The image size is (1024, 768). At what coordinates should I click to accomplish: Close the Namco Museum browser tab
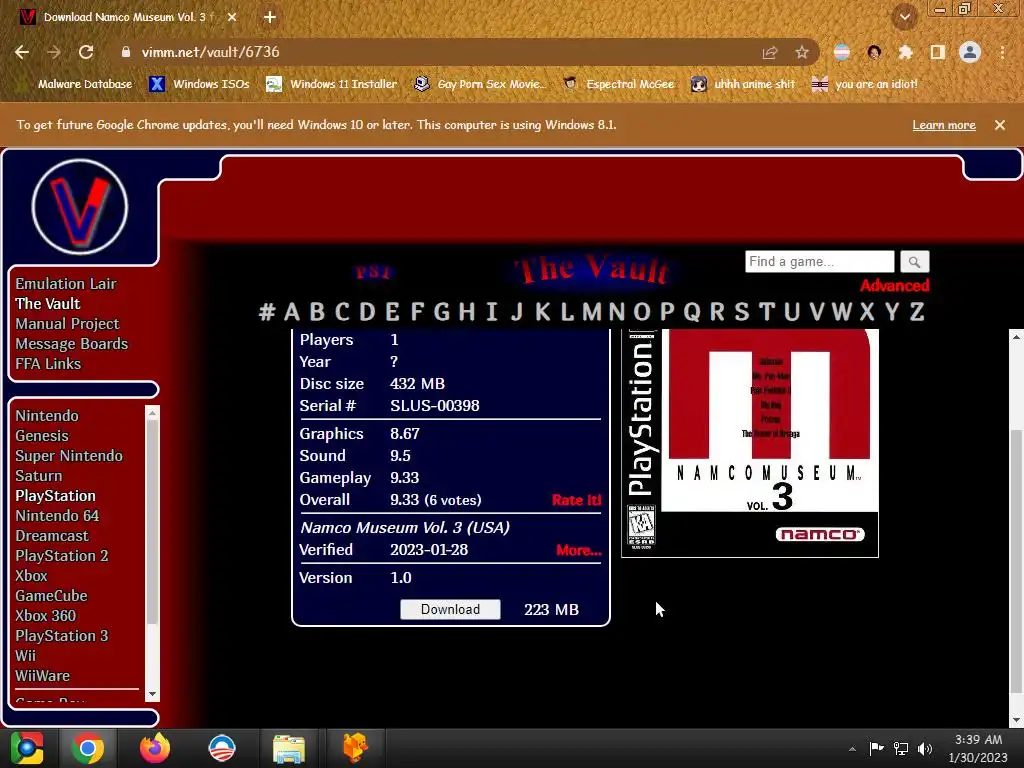click(x=232, y=17)
